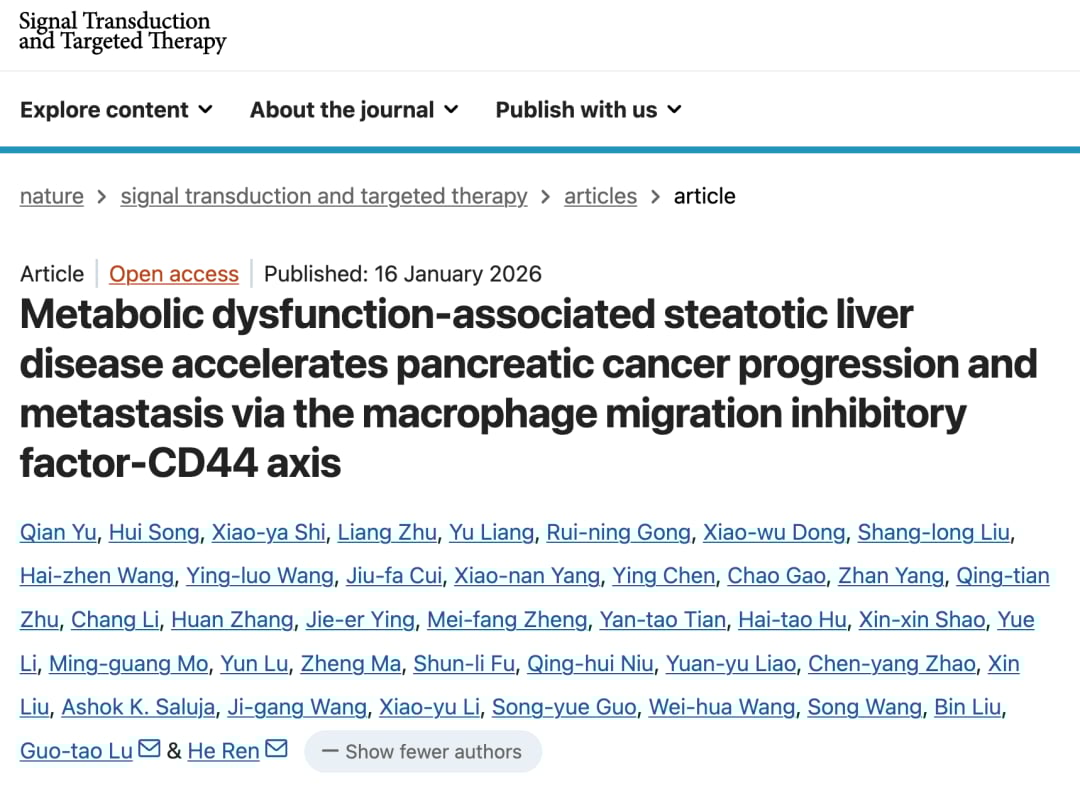Click author Shang-long Liu
This screenshot has height=788, width=1080.
pos(933,533)
